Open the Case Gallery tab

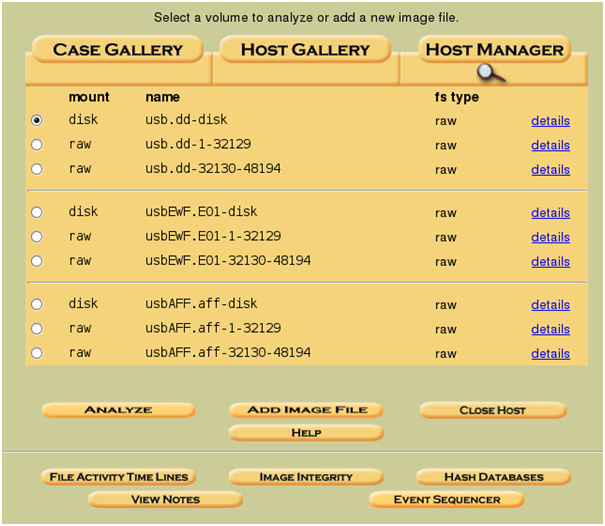[x=118, y=49]
